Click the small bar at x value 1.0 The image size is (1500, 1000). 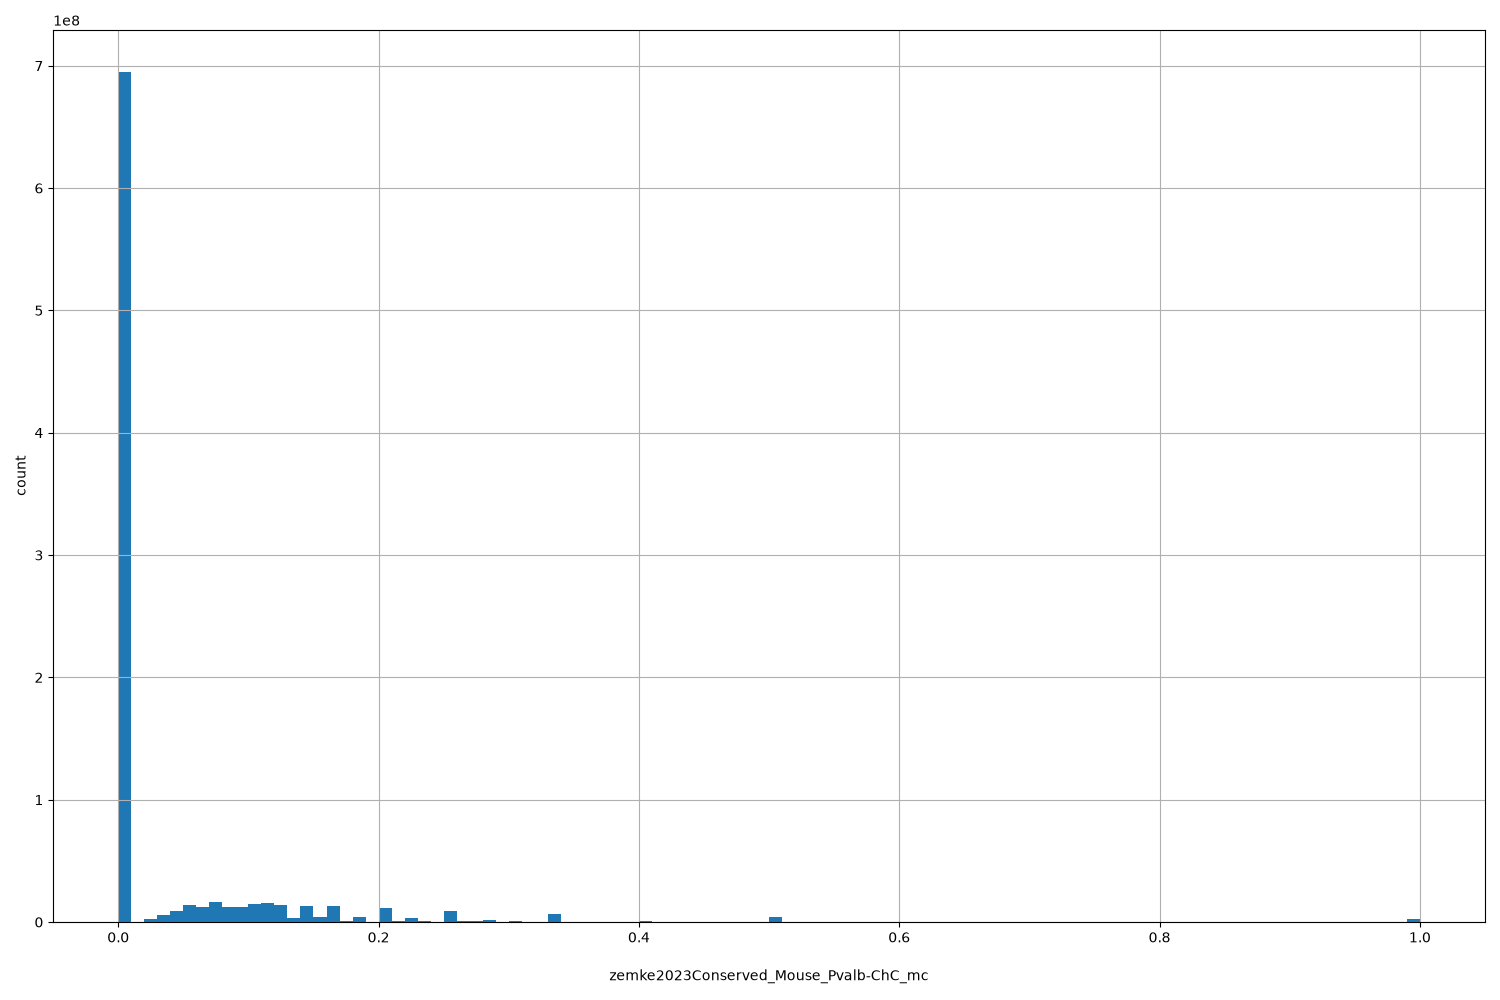[x=1413, y=920]
